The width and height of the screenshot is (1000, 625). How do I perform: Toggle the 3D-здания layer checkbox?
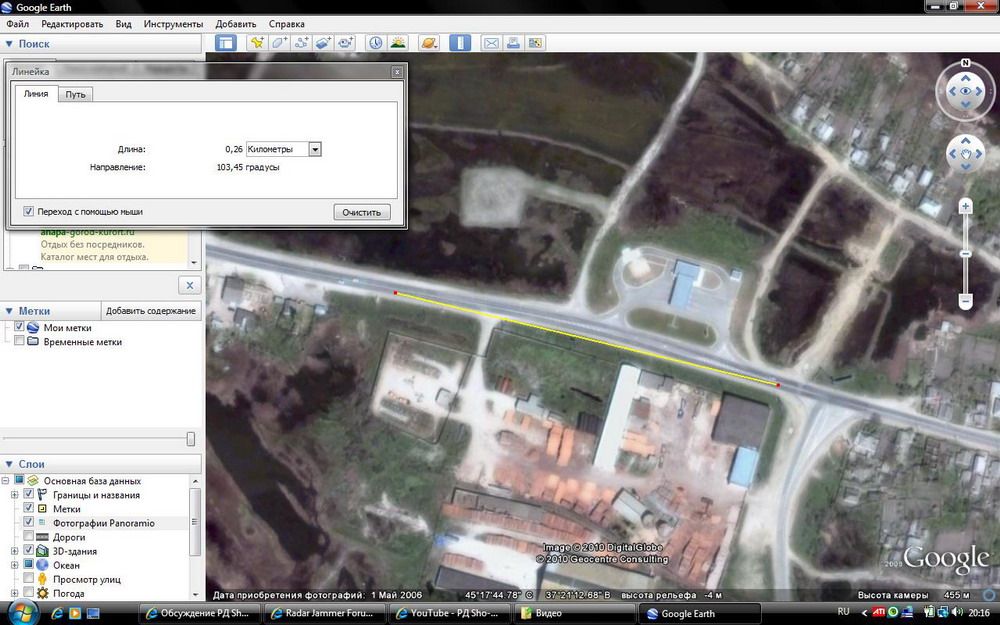pyautogui.click(x=28, y=550)
